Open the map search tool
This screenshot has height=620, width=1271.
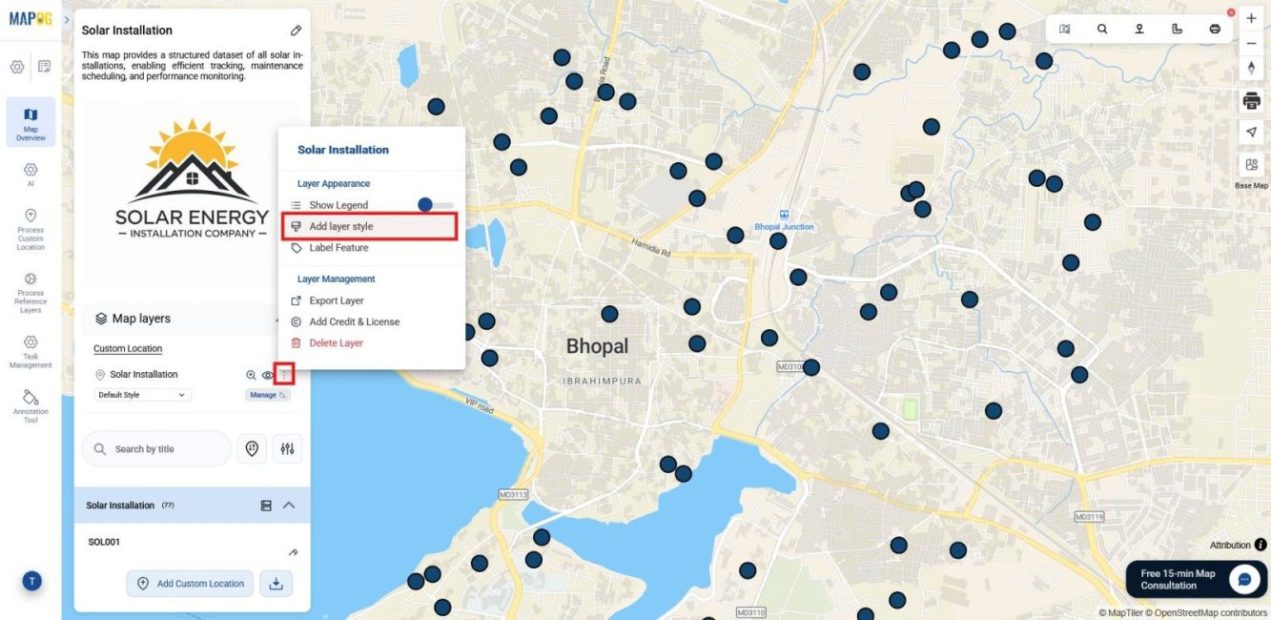coord(1101,28)
